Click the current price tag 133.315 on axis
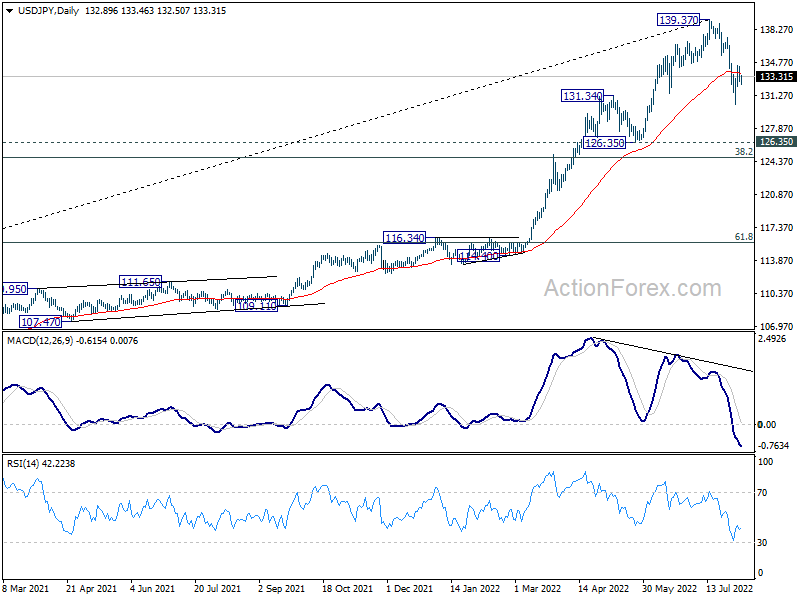 (x=777, y=77)
